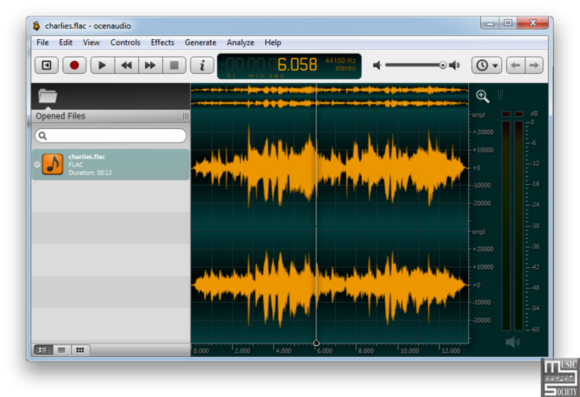Click the Duration: 00:13 text
The width and height of the screenshot is (580, 397).
pos(90,173)
